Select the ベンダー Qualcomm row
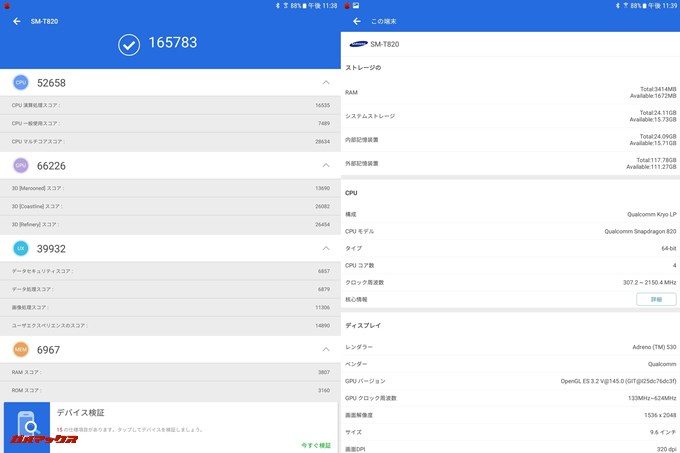The image size is (680, 453). pos(510,364)
